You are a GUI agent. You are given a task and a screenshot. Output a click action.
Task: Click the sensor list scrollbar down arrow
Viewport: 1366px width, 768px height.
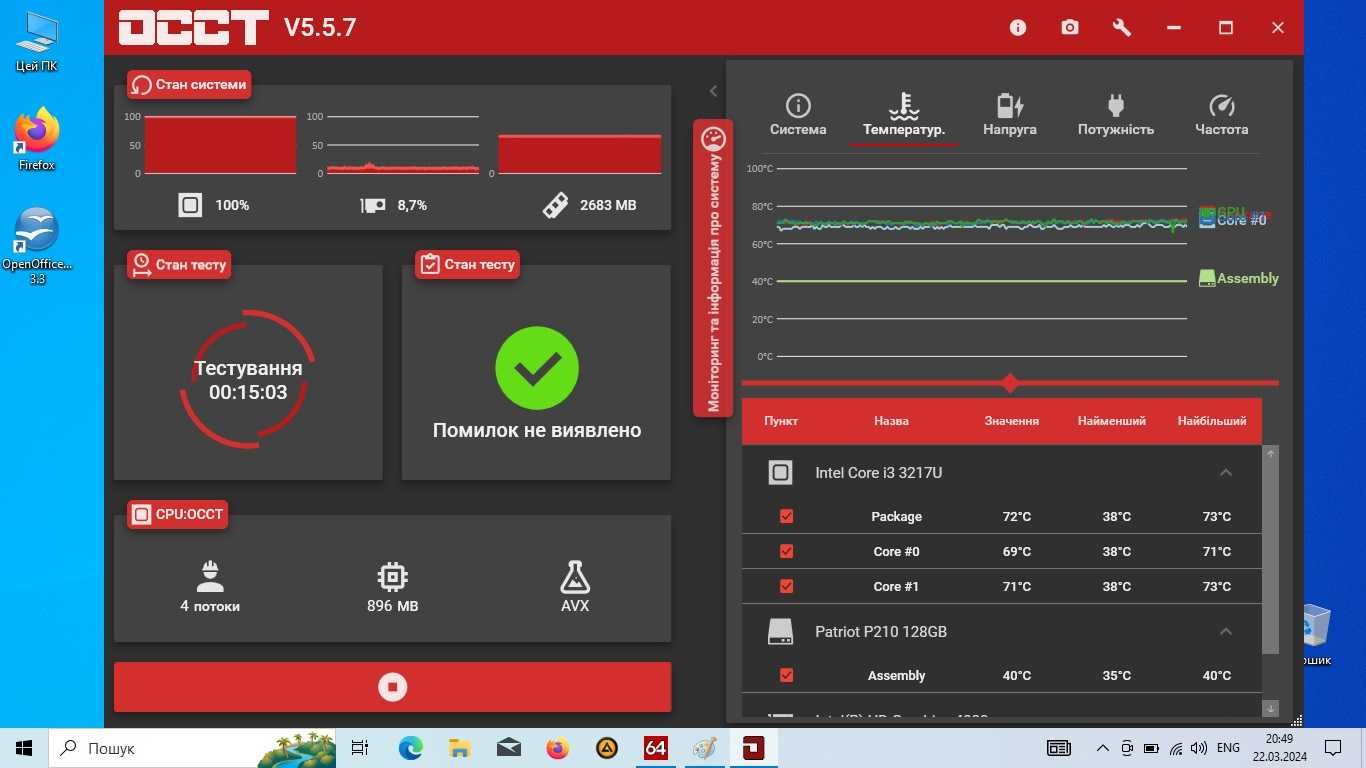[x=1271, y=708]
